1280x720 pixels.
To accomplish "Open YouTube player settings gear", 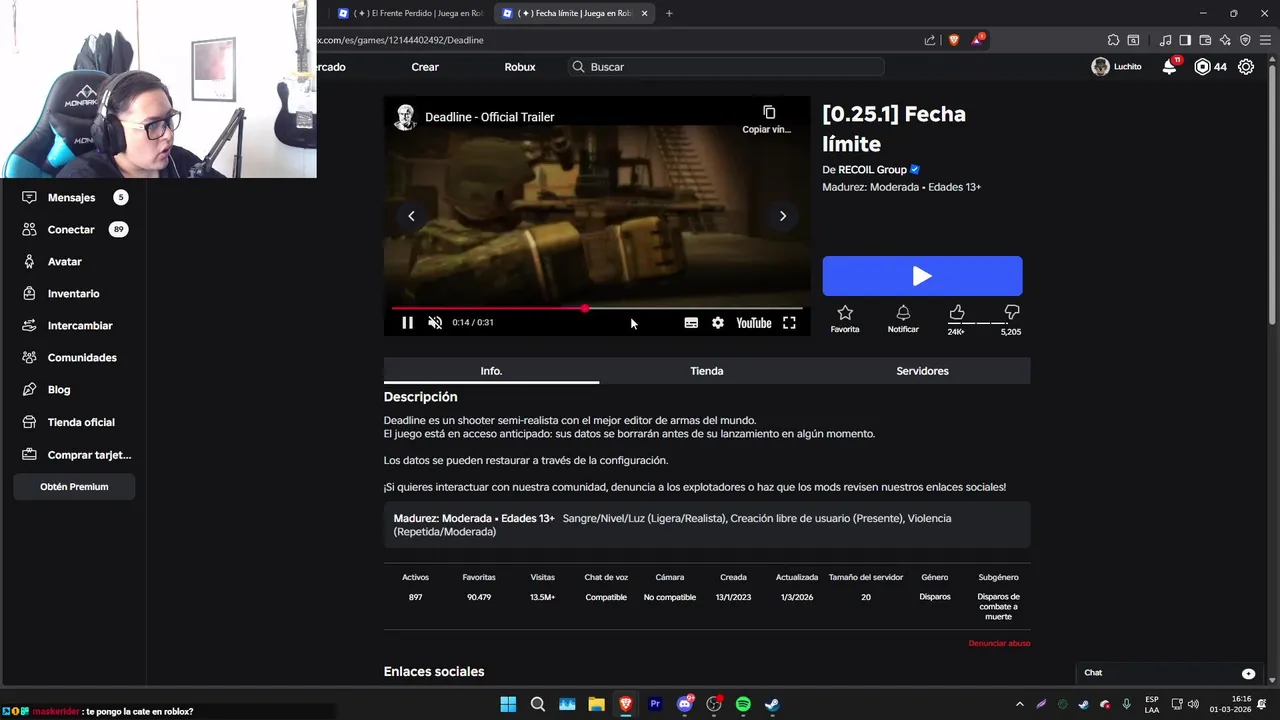I will pyautogui.click(x=718, y=323).
